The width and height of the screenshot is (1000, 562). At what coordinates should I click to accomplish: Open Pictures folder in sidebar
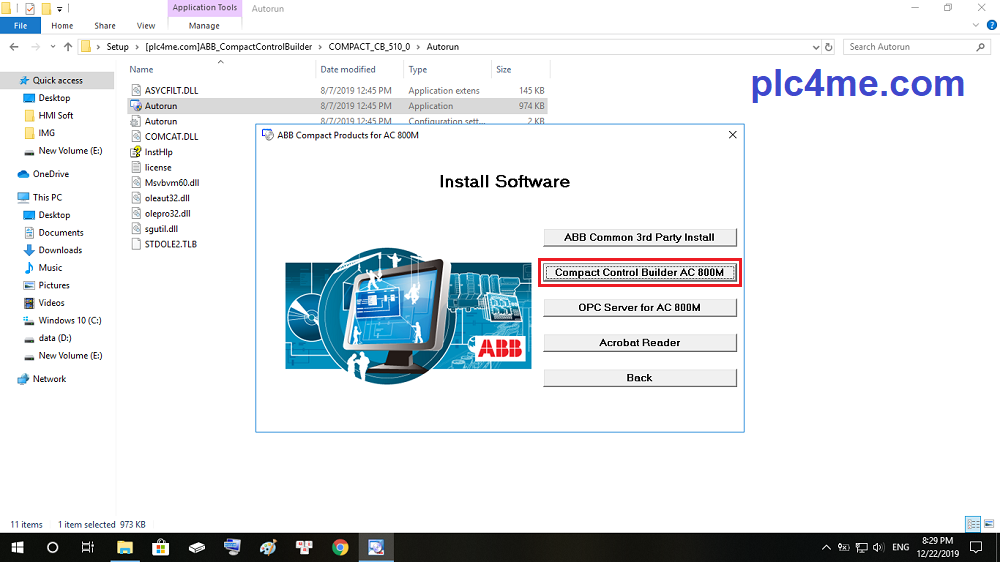(x=54, y=285)
